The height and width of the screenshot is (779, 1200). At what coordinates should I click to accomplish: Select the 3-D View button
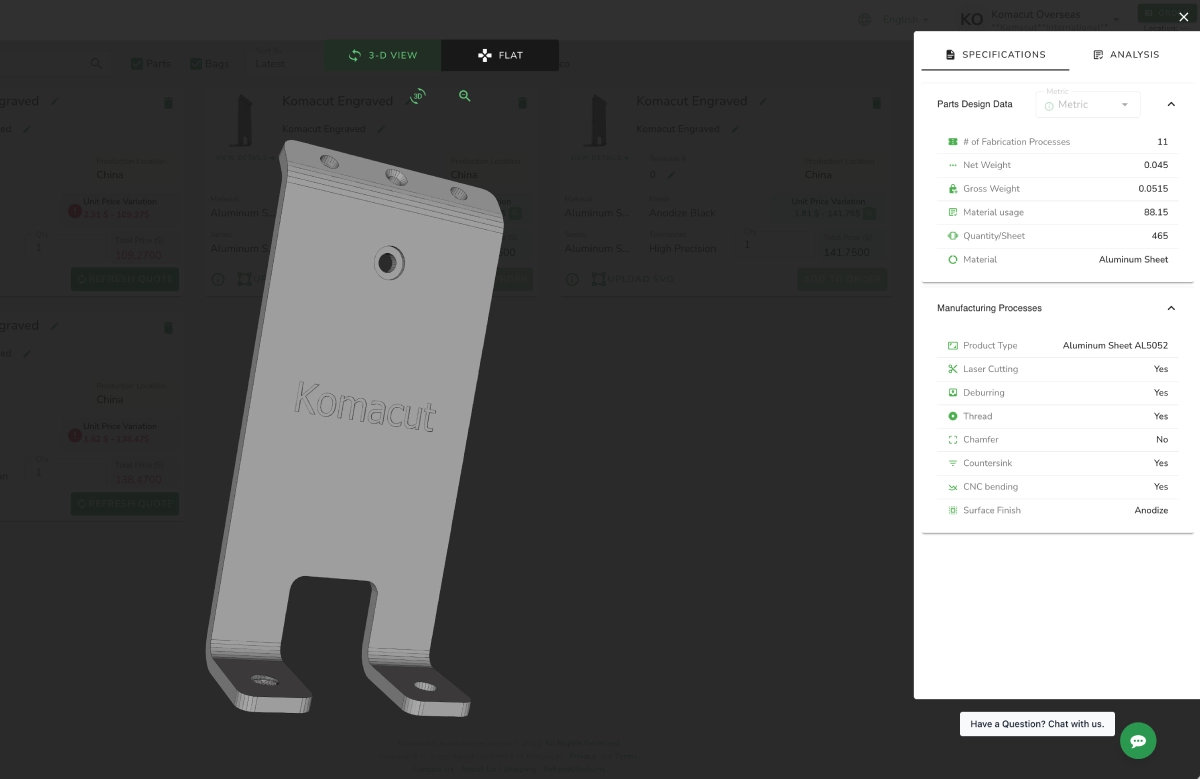coord(383,55)
